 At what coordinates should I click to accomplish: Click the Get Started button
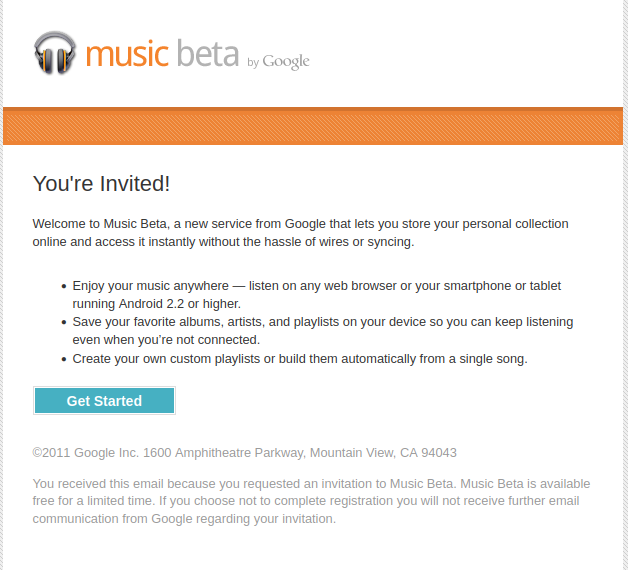104,401
